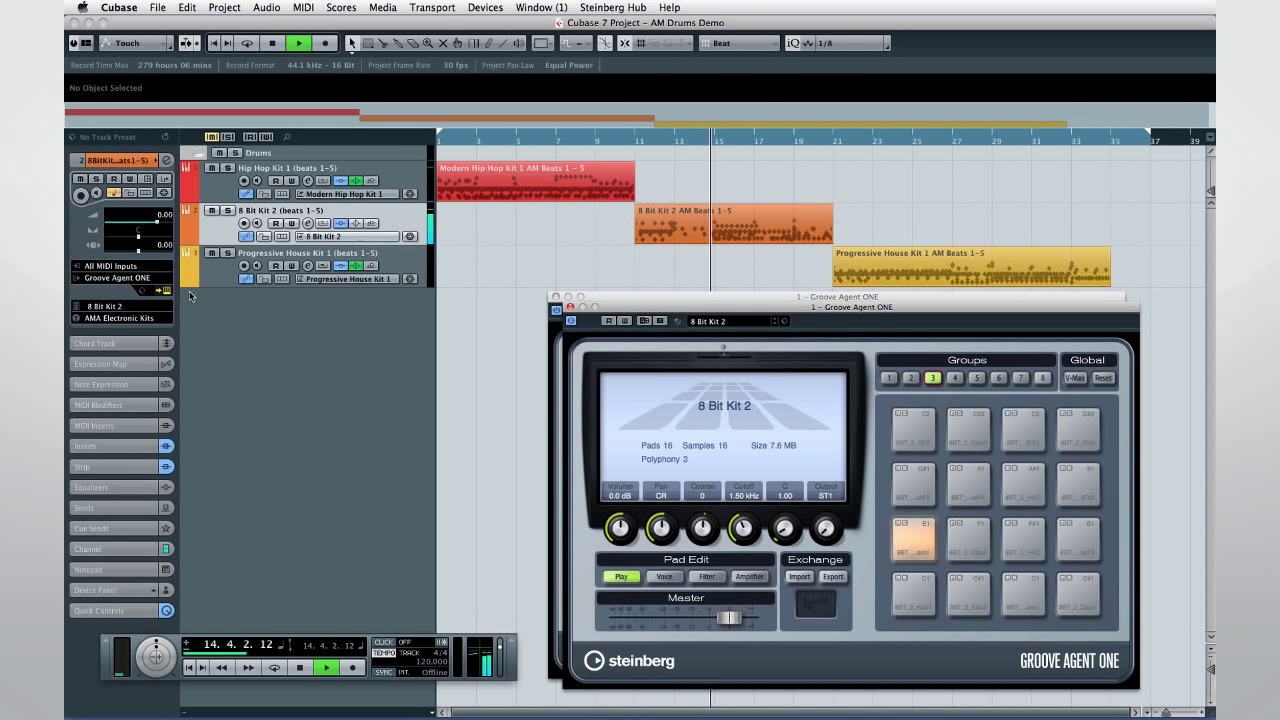Click Reset button in Groove Agent Global
The height and width of the screenshot is (720, 1280).
tap(1103, 378)
